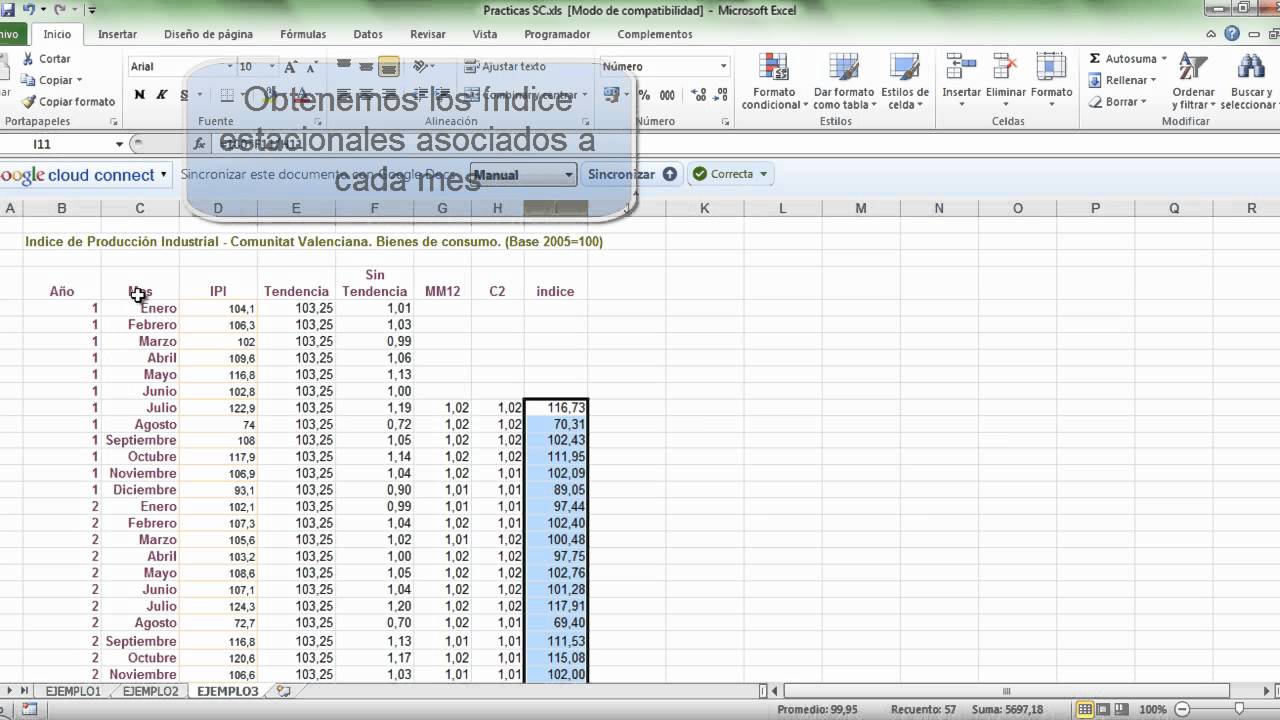Image resolution: width=1280 pixels, height=720 pixels.
Task: Click the fx insert function icon
Action: coord(199,144)
